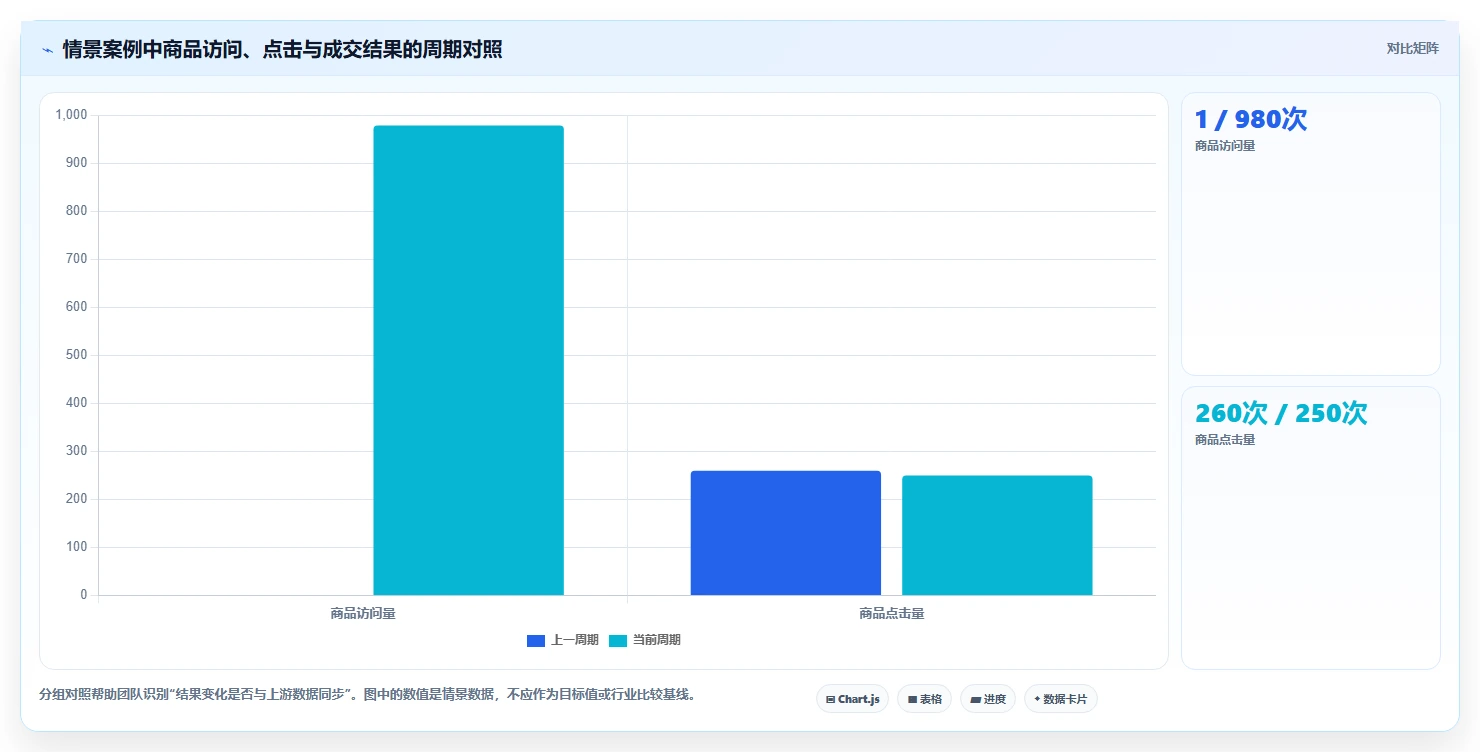The height and width of the screenshot is (752, 1480).
Task: Click the 商品访问量 x-axis label
Action: tap(363, 613)
